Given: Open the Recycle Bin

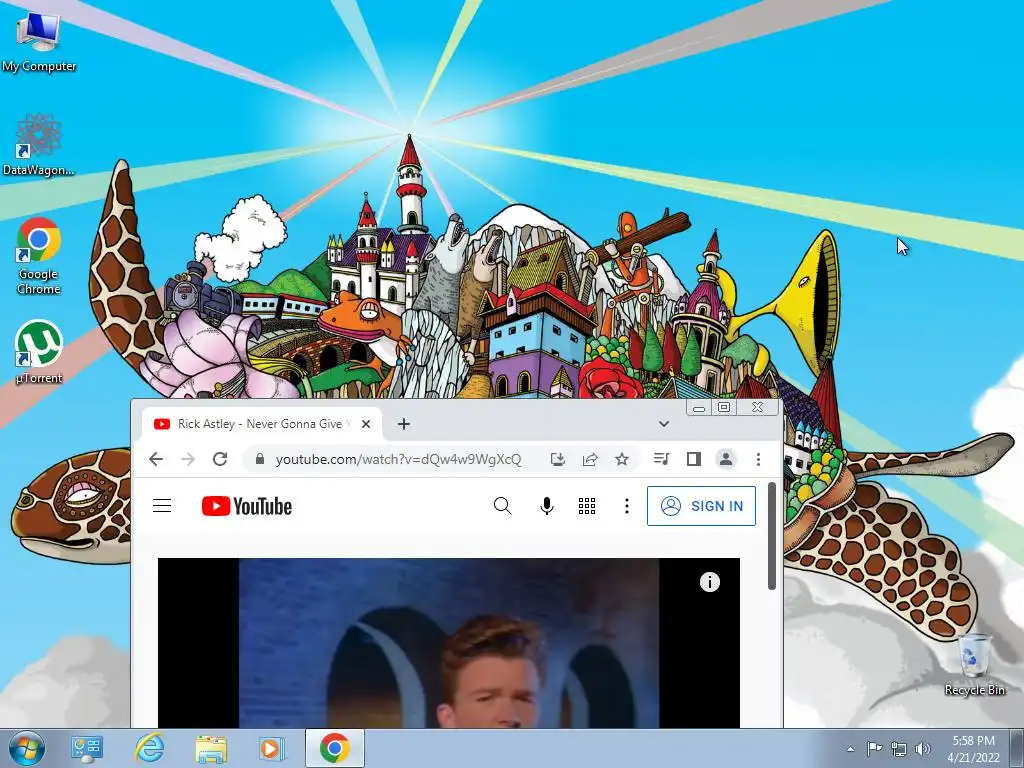Looking at the screenshot, I should pos(974,664).
